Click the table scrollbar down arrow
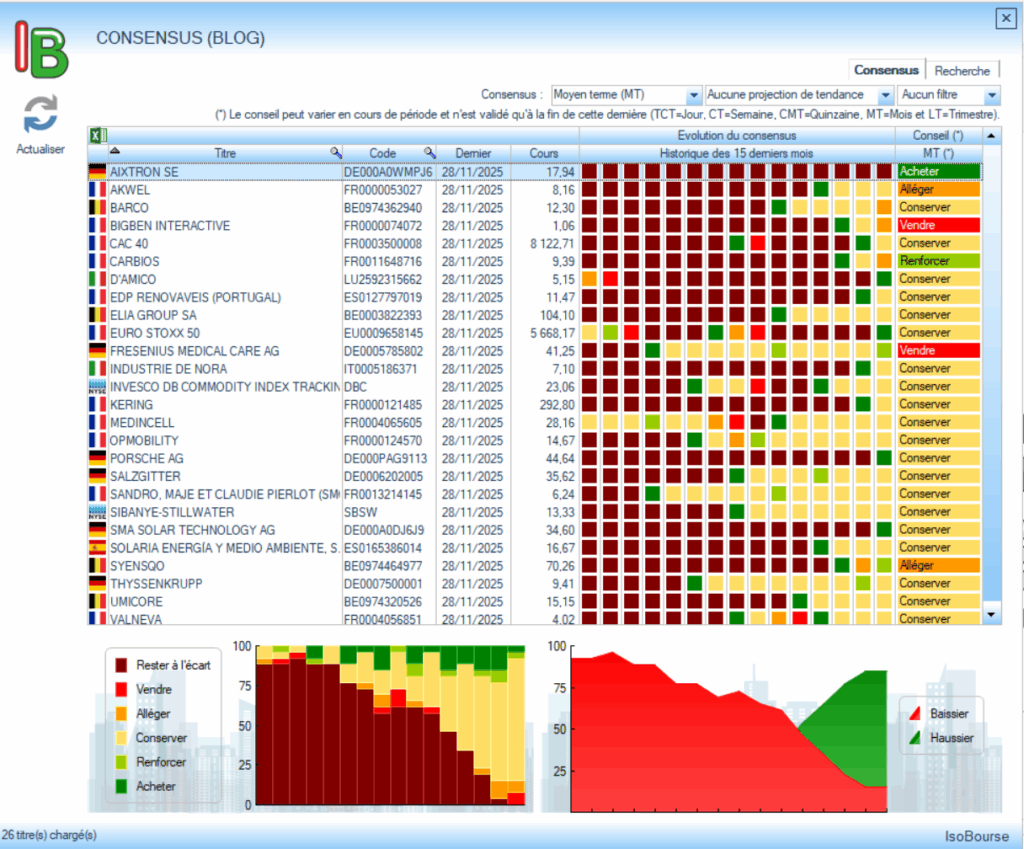This screenshot has height=849, width=1024. pos(991,614)
